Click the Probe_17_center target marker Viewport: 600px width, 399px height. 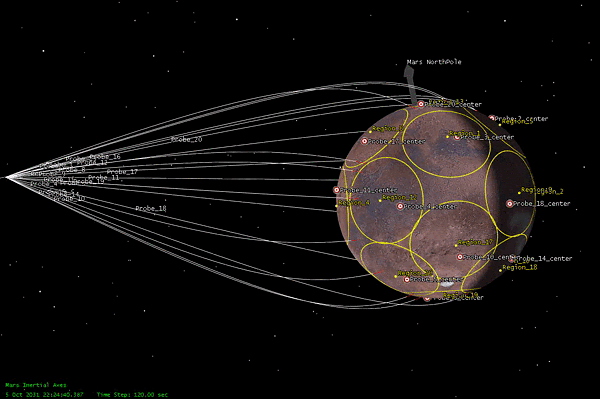tap(365, 141)
